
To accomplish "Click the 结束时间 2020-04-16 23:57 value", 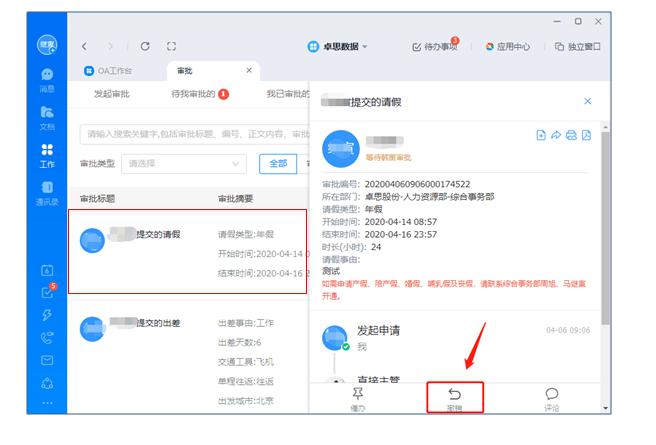I will pos(400,234).
